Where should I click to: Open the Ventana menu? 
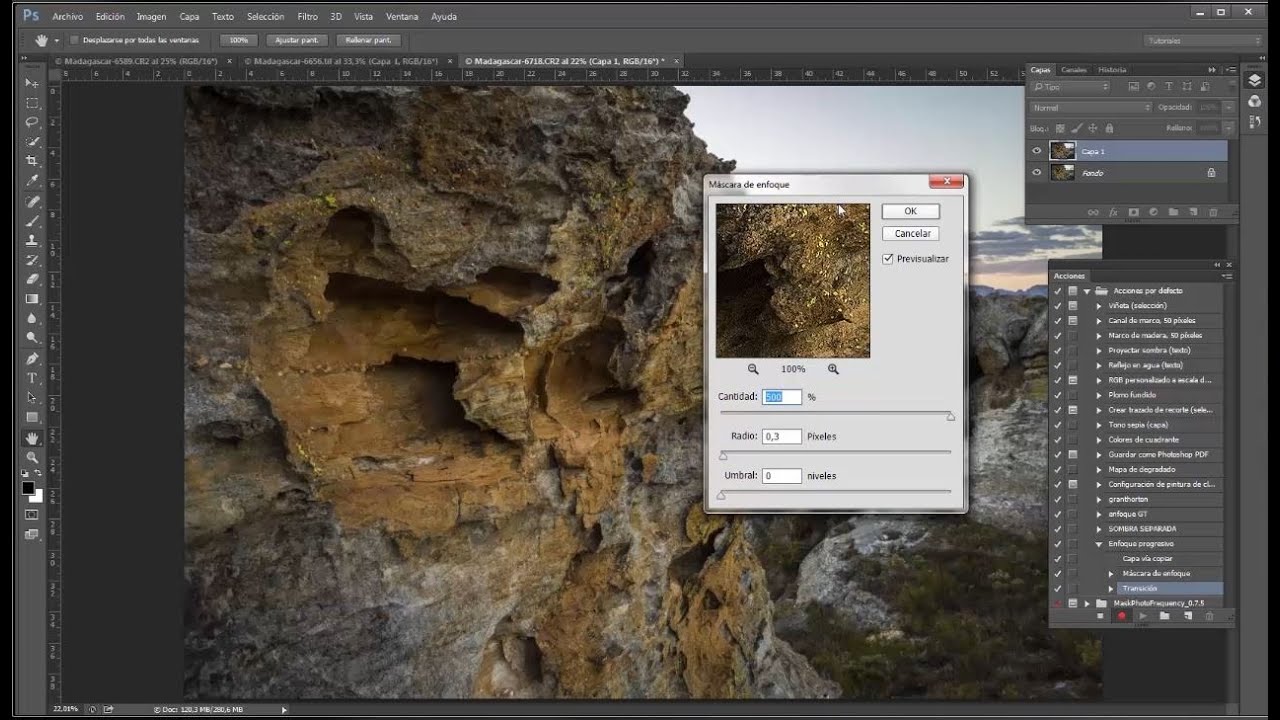[402, 17]
